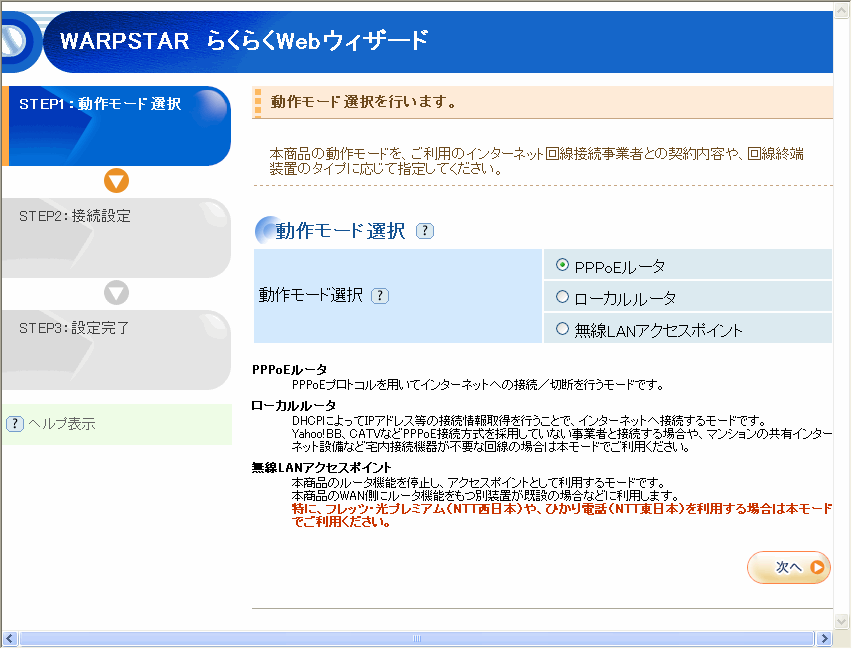The image size is (852, 649).
Task: Click the DHCPによってIPアドレス description line
Action: [x=529, y=421]
